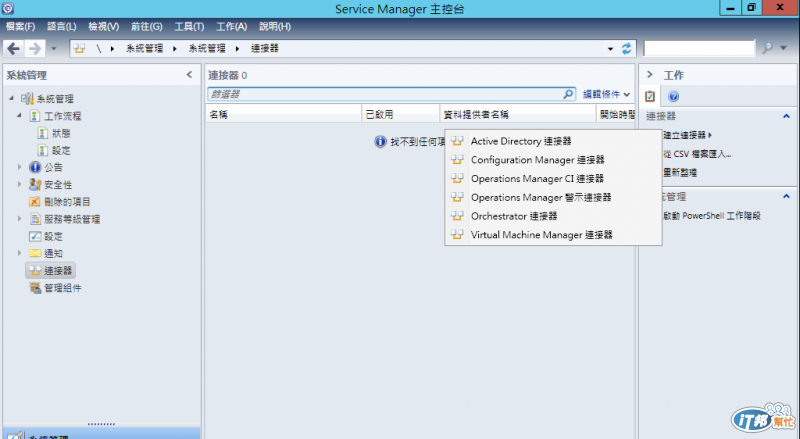Open the 前往(G) menu
The width and height of the screenshot is (800, 439).
point(146,27)
